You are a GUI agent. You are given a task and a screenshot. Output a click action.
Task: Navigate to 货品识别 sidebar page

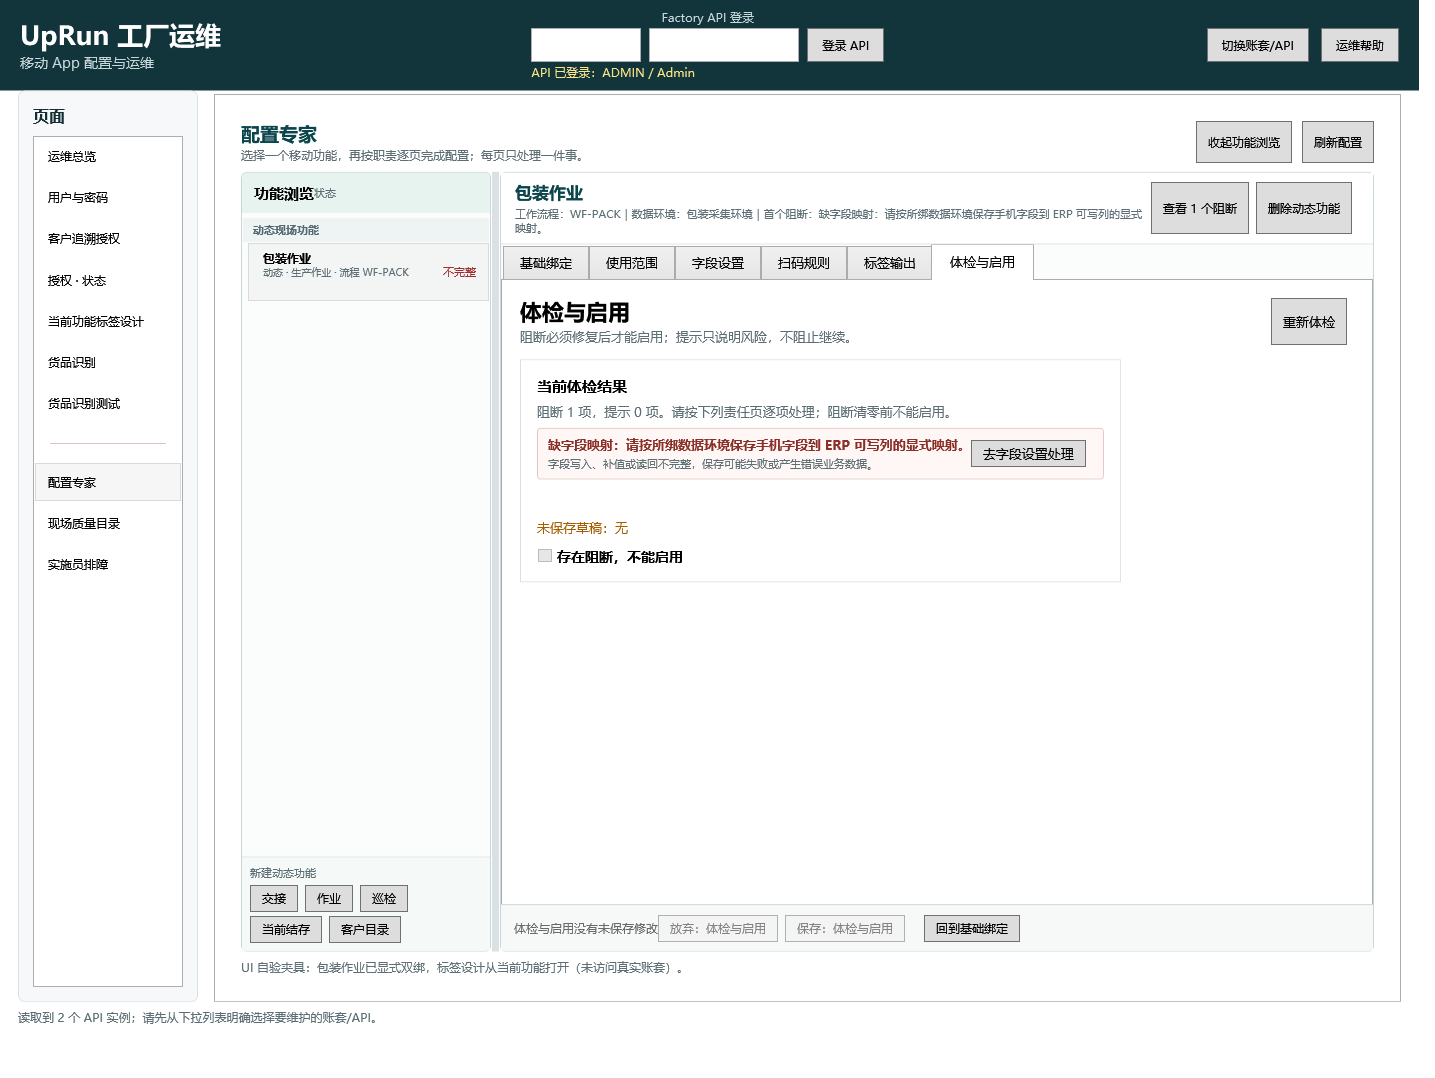(x=108, y=363)
